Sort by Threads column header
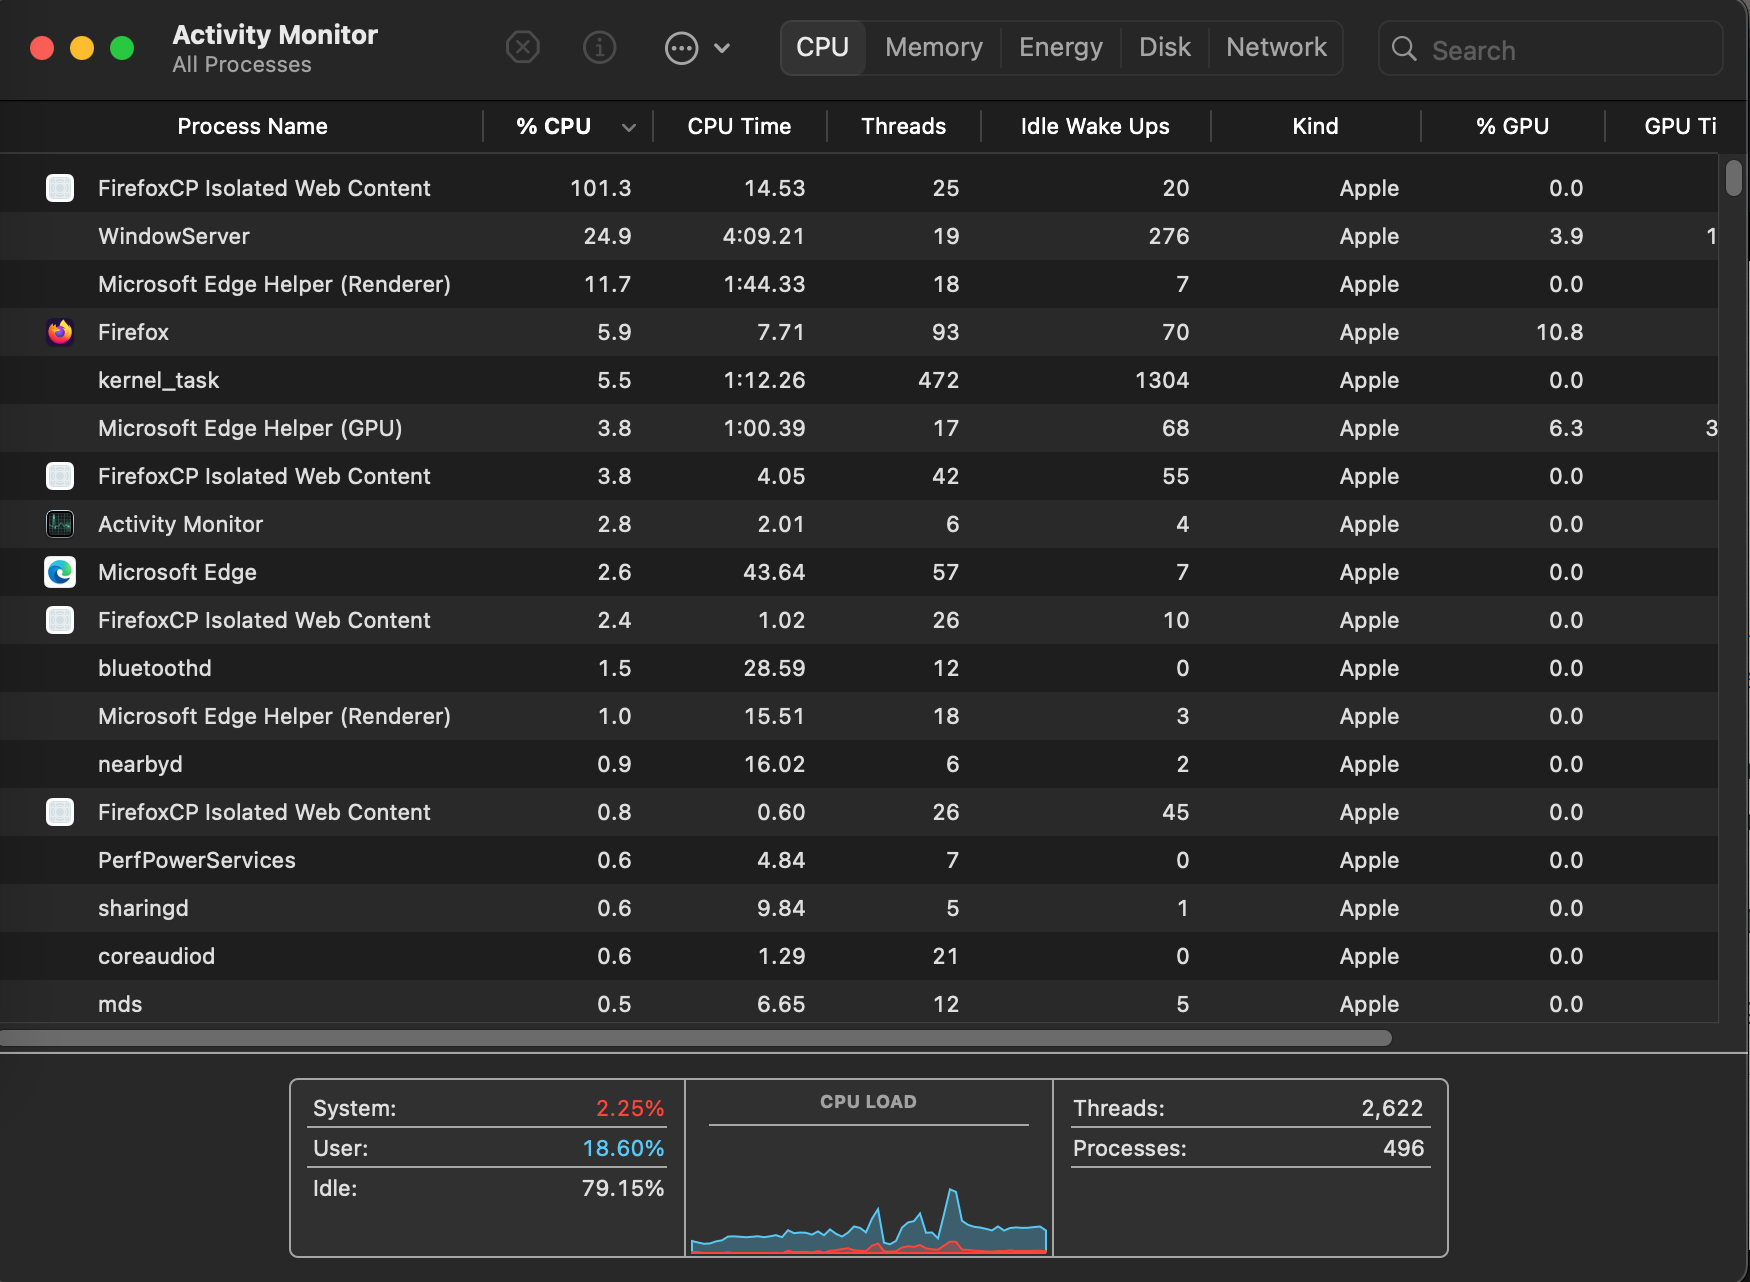1750x1282 pixels. pyautogui.click(x=903, y=126)
